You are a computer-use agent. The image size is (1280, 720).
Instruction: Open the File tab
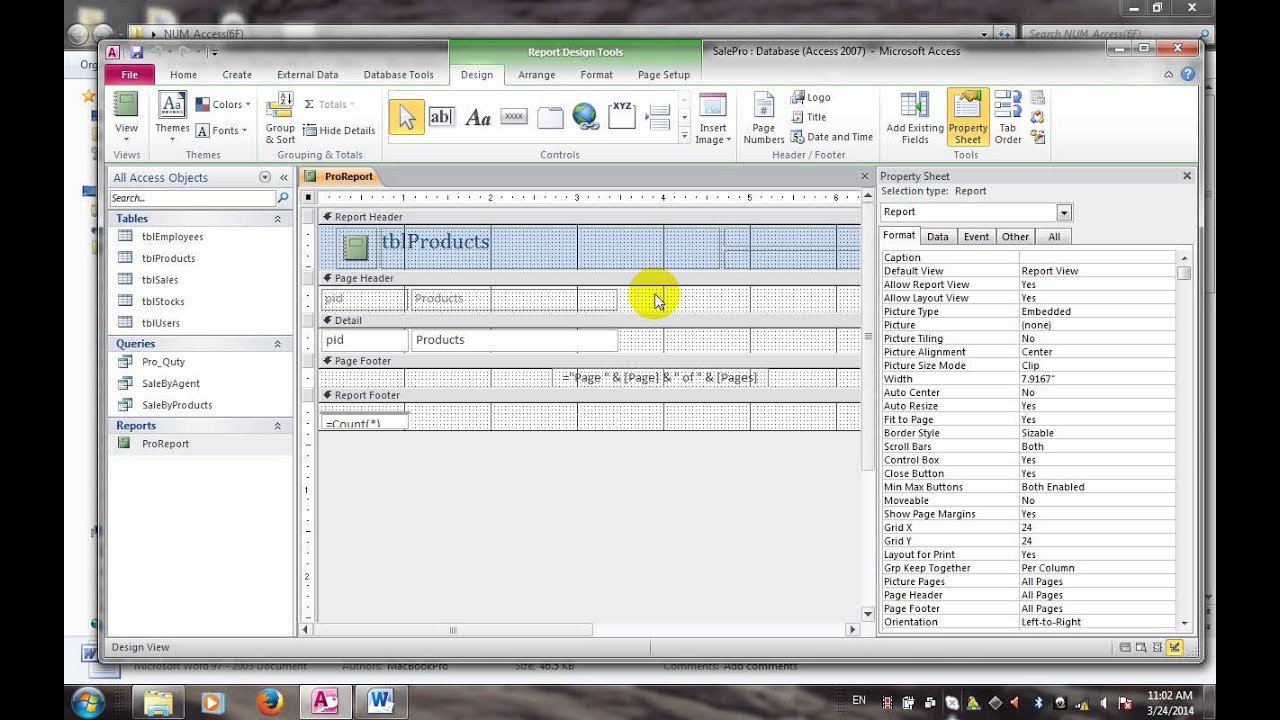[x=130, y=74]
